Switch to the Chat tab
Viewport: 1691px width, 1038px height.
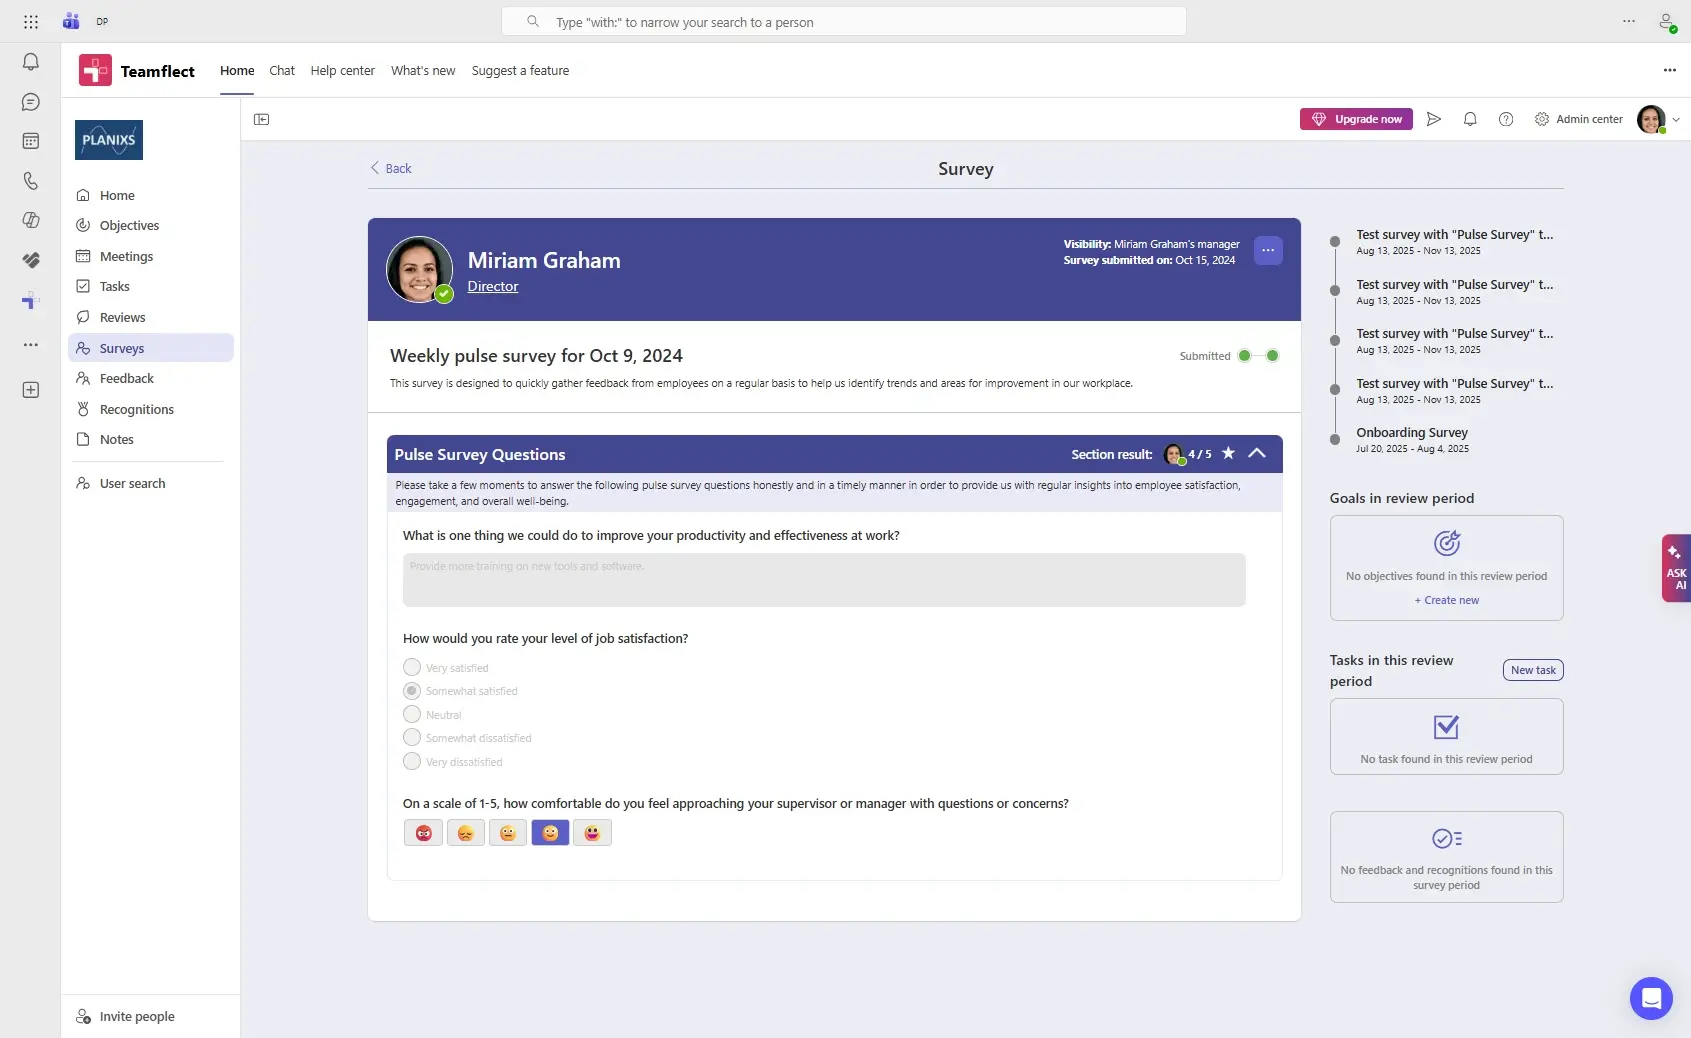coord(281,71)
